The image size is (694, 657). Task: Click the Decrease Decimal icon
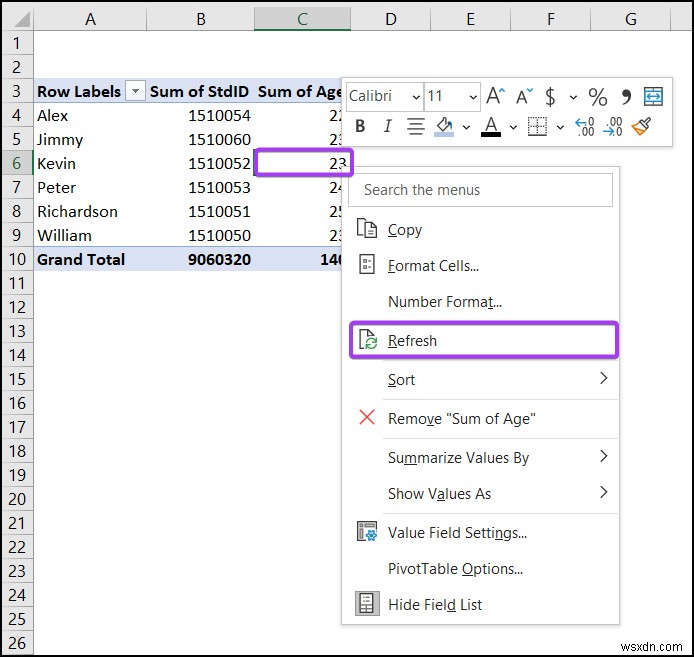[613, 126]
